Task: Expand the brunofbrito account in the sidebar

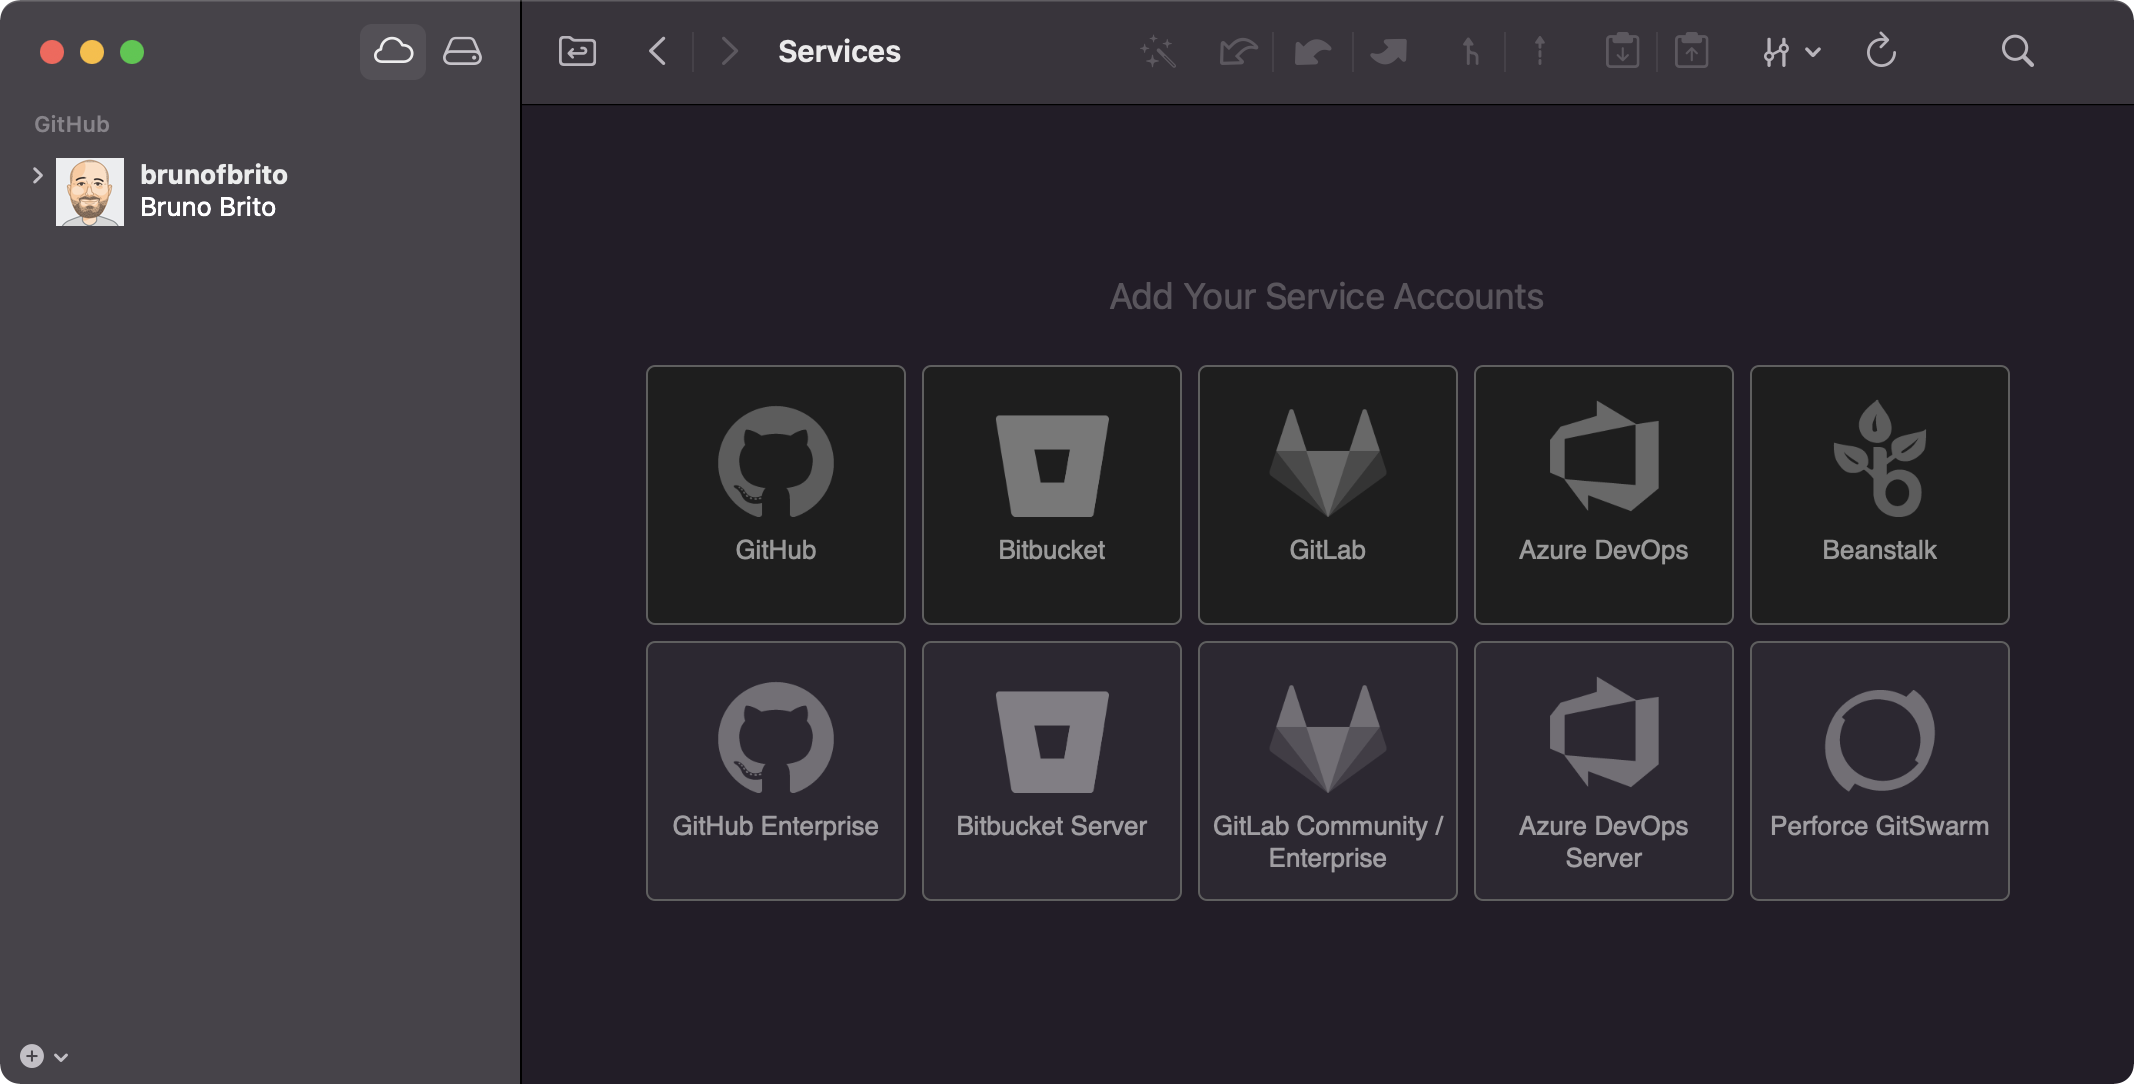Action: pyautogui.click(x=38, y=175)
